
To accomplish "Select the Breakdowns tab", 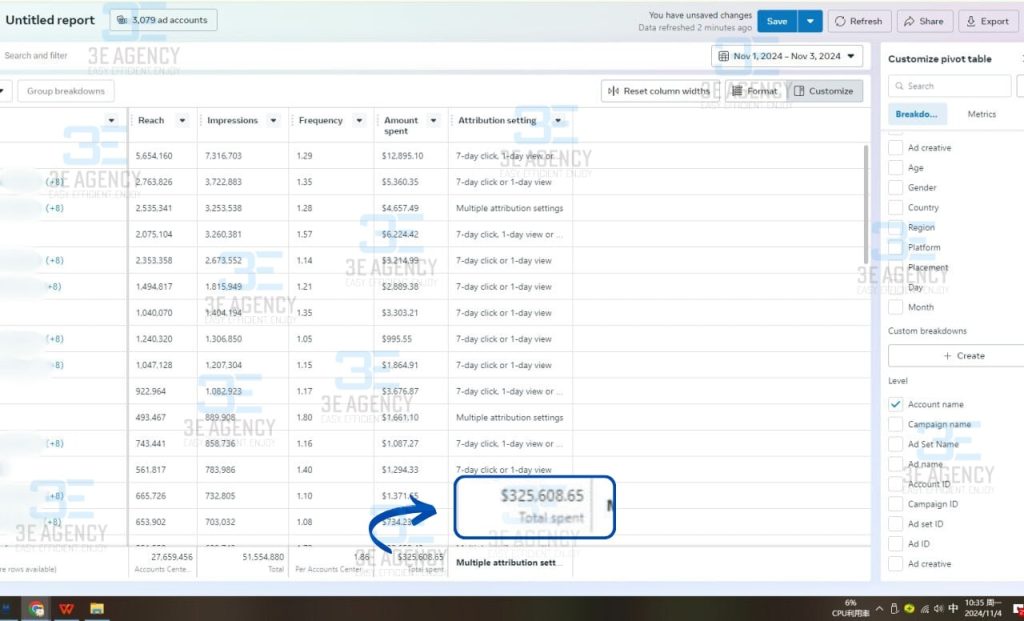I will click(x=917, y=114).
